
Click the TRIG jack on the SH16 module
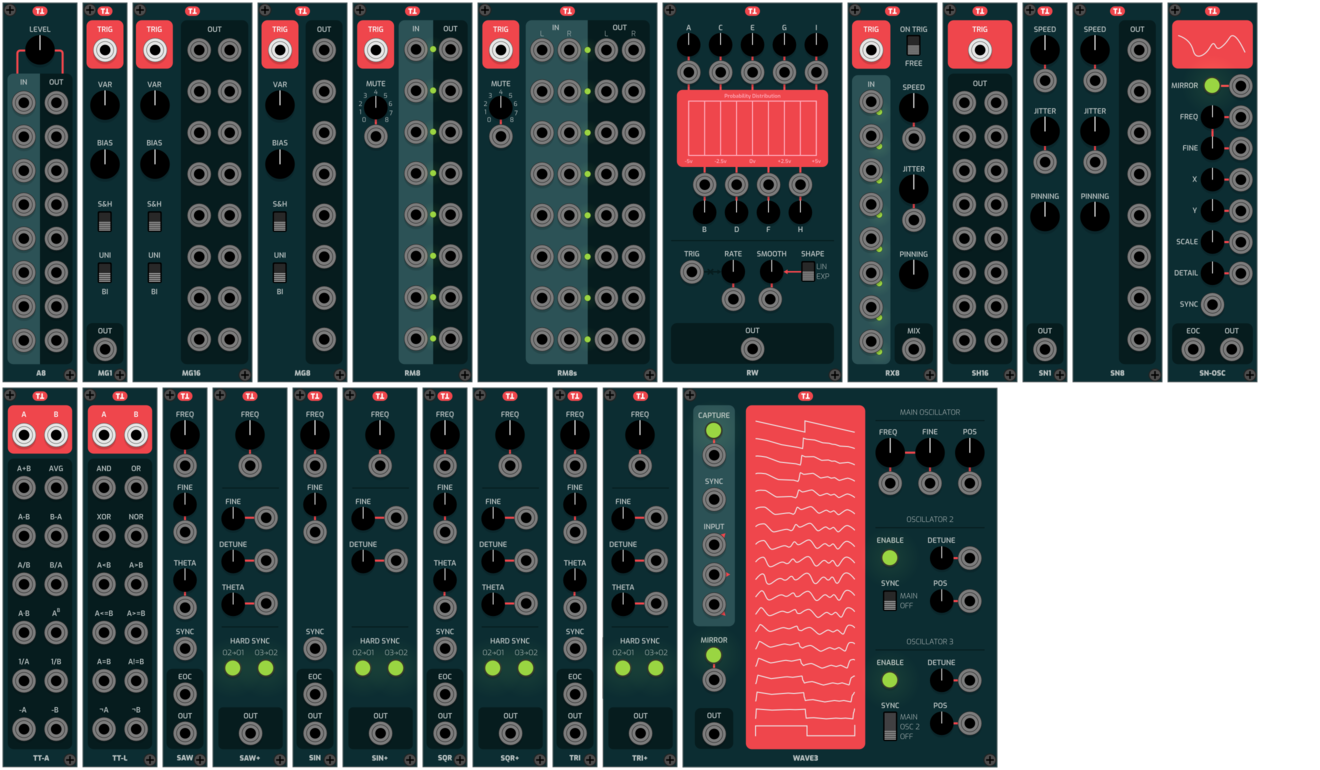click(980, 50)
